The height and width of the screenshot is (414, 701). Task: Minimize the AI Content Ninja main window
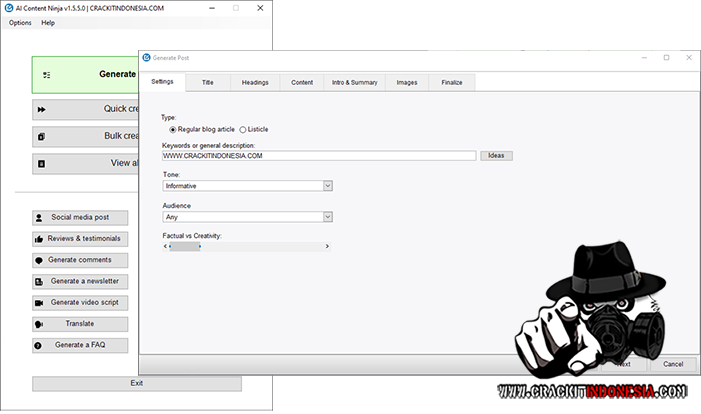tap(212, 8)
